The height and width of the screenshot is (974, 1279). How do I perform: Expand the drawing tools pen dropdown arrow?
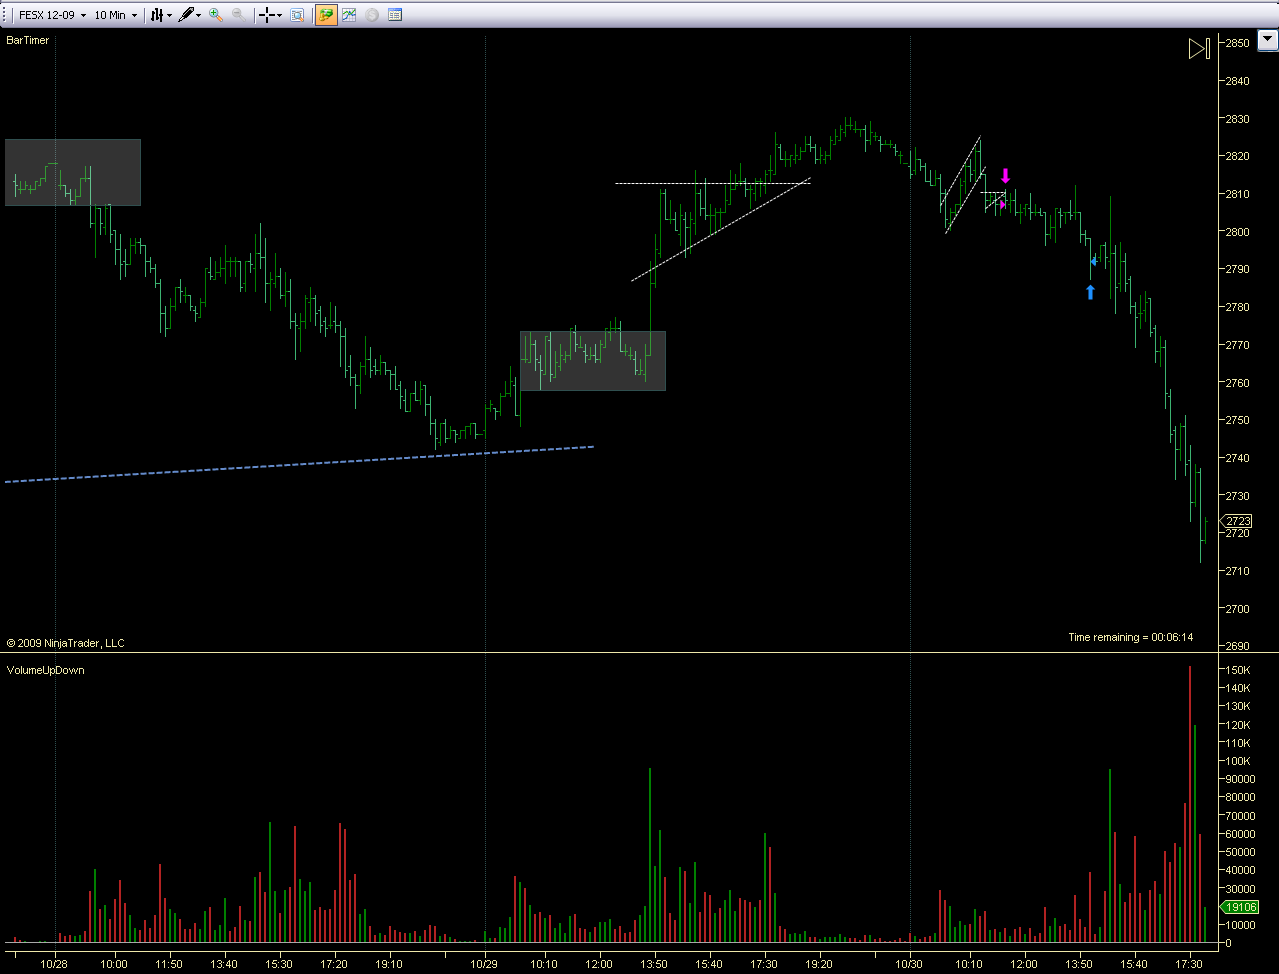coord(199,15)
